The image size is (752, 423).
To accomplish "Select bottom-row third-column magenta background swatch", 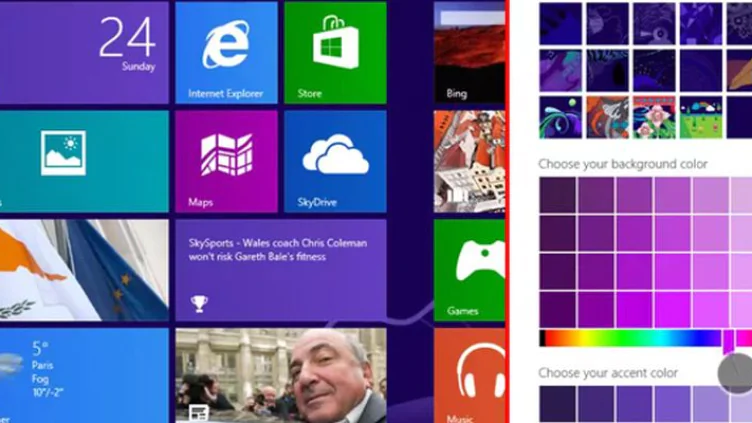I will click(x=634, y=310).
